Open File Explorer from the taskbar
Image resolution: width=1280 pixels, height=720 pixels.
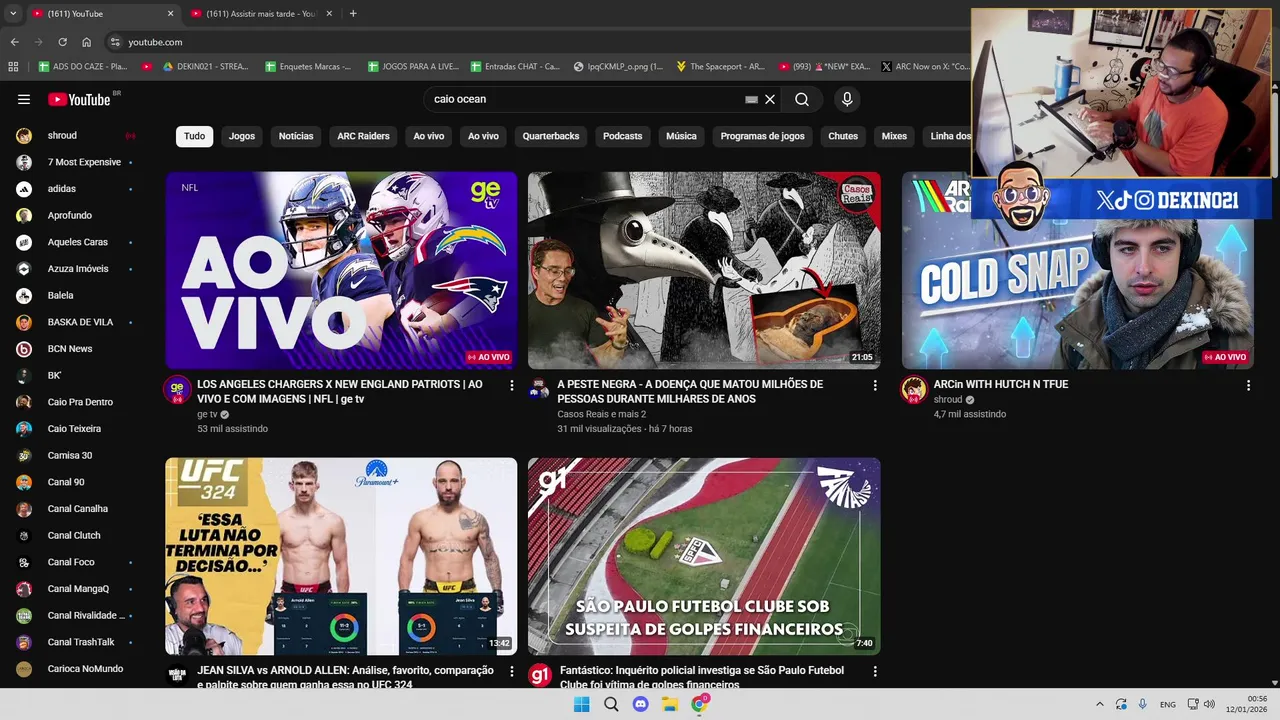click(x=670, y=704)
